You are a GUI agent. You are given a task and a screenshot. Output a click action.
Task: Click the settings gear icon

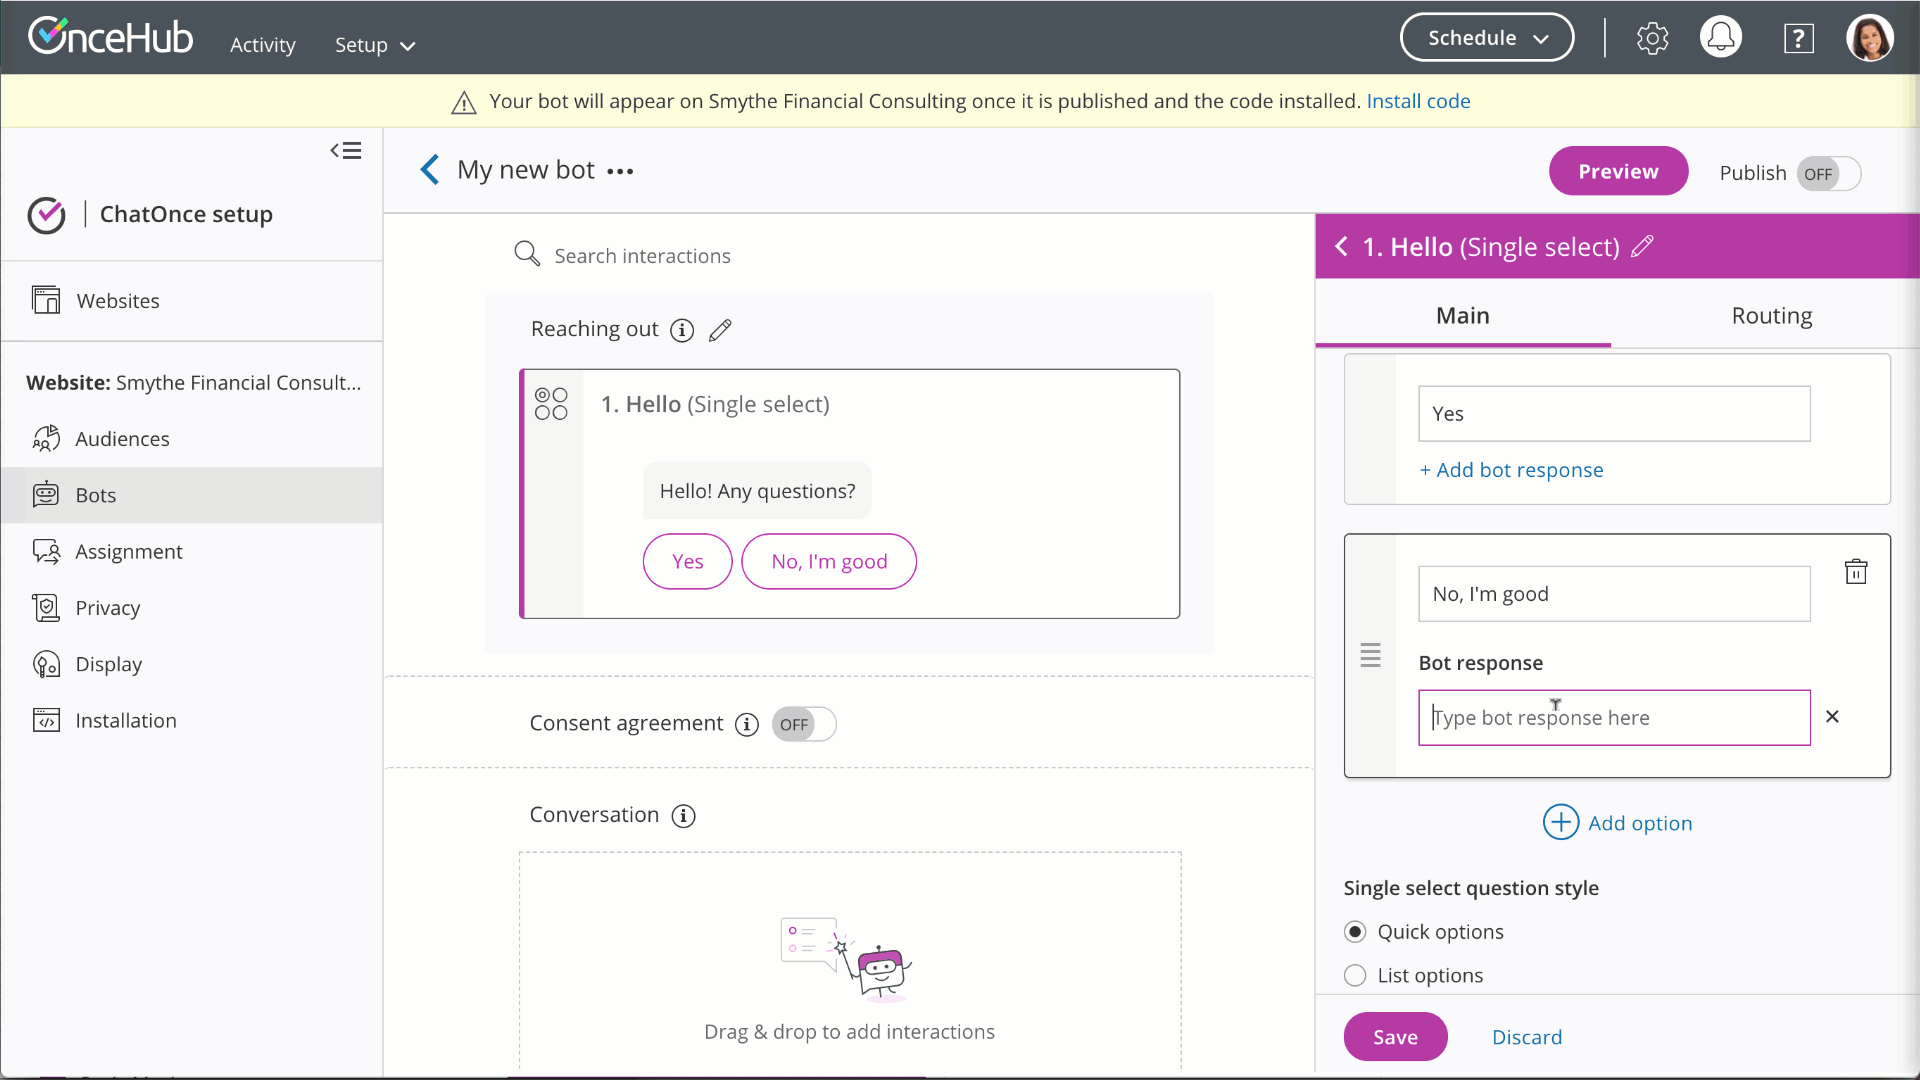1652,38
